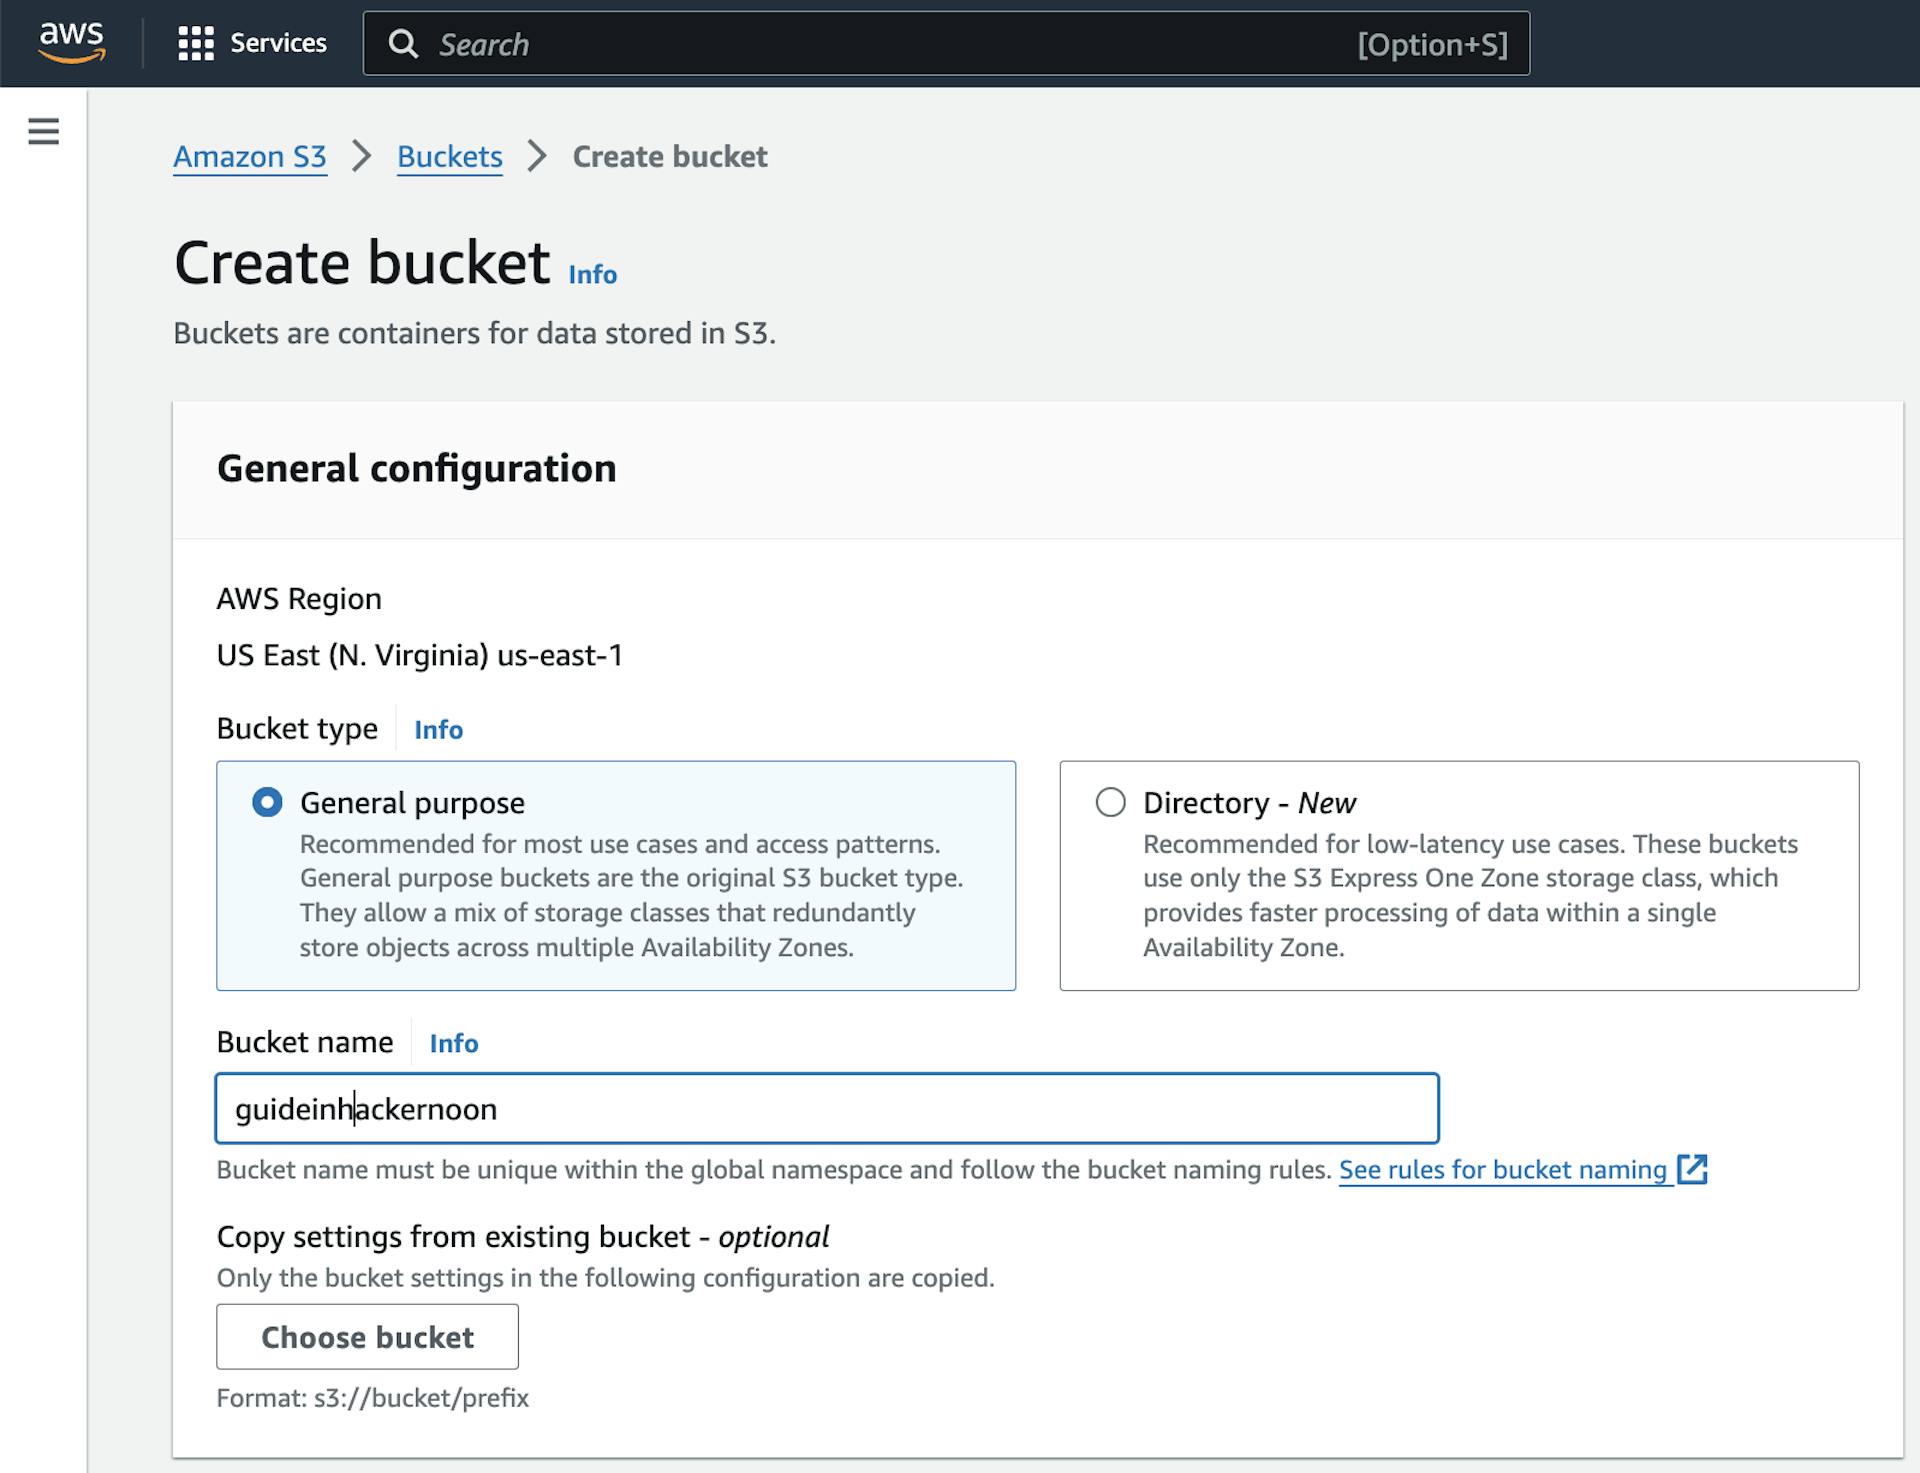
Task: Click Info beside the Bucket type label
Action: [438, 730]
